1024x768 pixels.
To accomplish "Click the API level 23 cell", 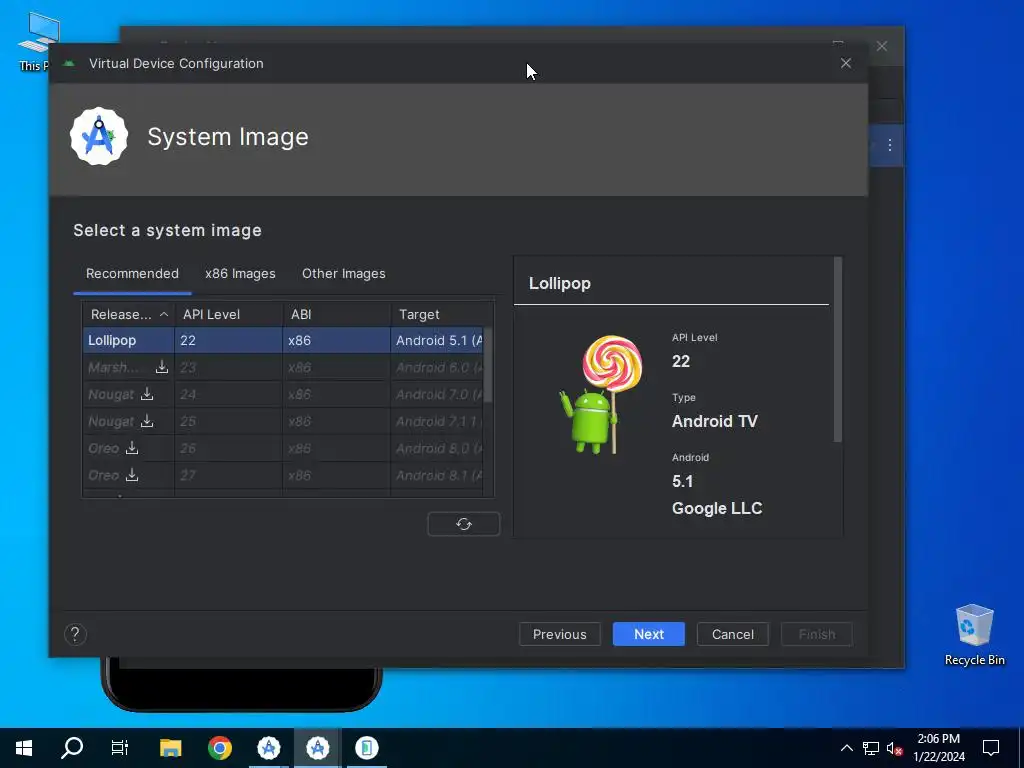I will pos(229,367).
